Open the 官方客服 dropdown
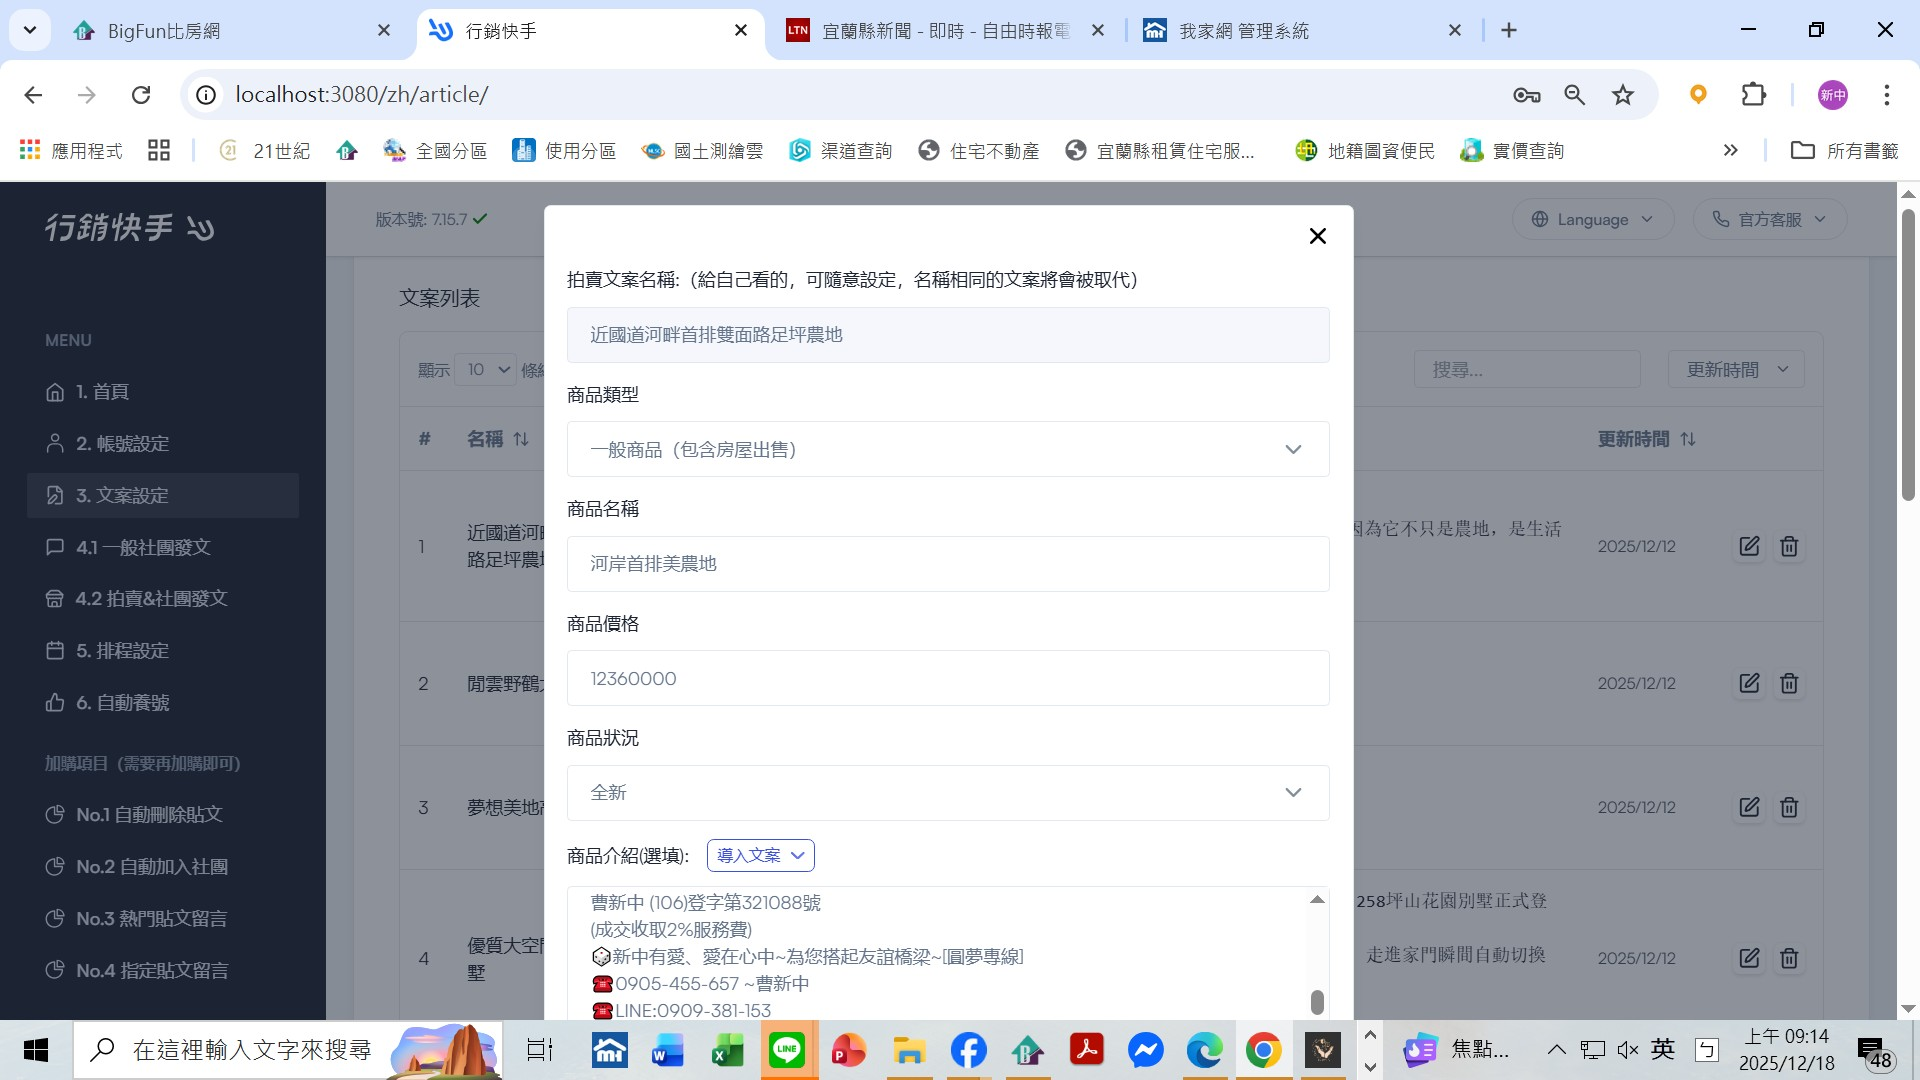Viewport: 1920px width, 1080px height. pyautogui.click(x=1769, y=219)
